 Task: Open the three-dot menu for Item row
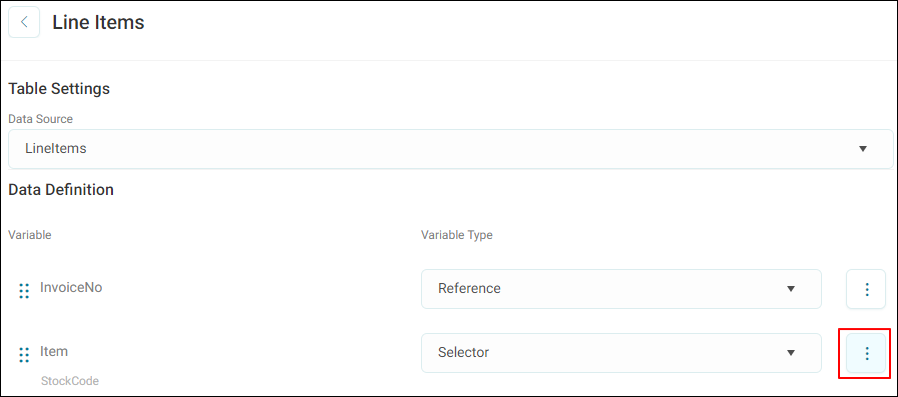867,353
